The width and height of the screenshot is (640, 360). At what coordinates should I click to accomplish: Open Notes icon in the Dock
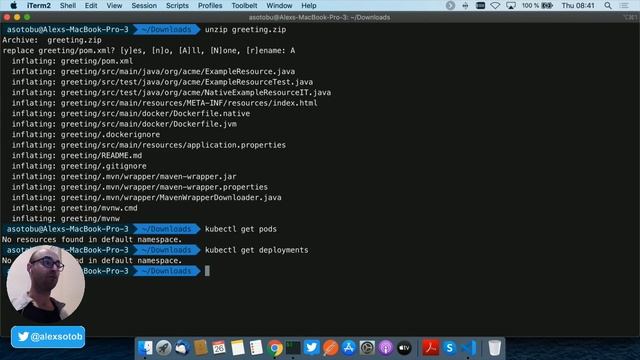tap(238, 348)
